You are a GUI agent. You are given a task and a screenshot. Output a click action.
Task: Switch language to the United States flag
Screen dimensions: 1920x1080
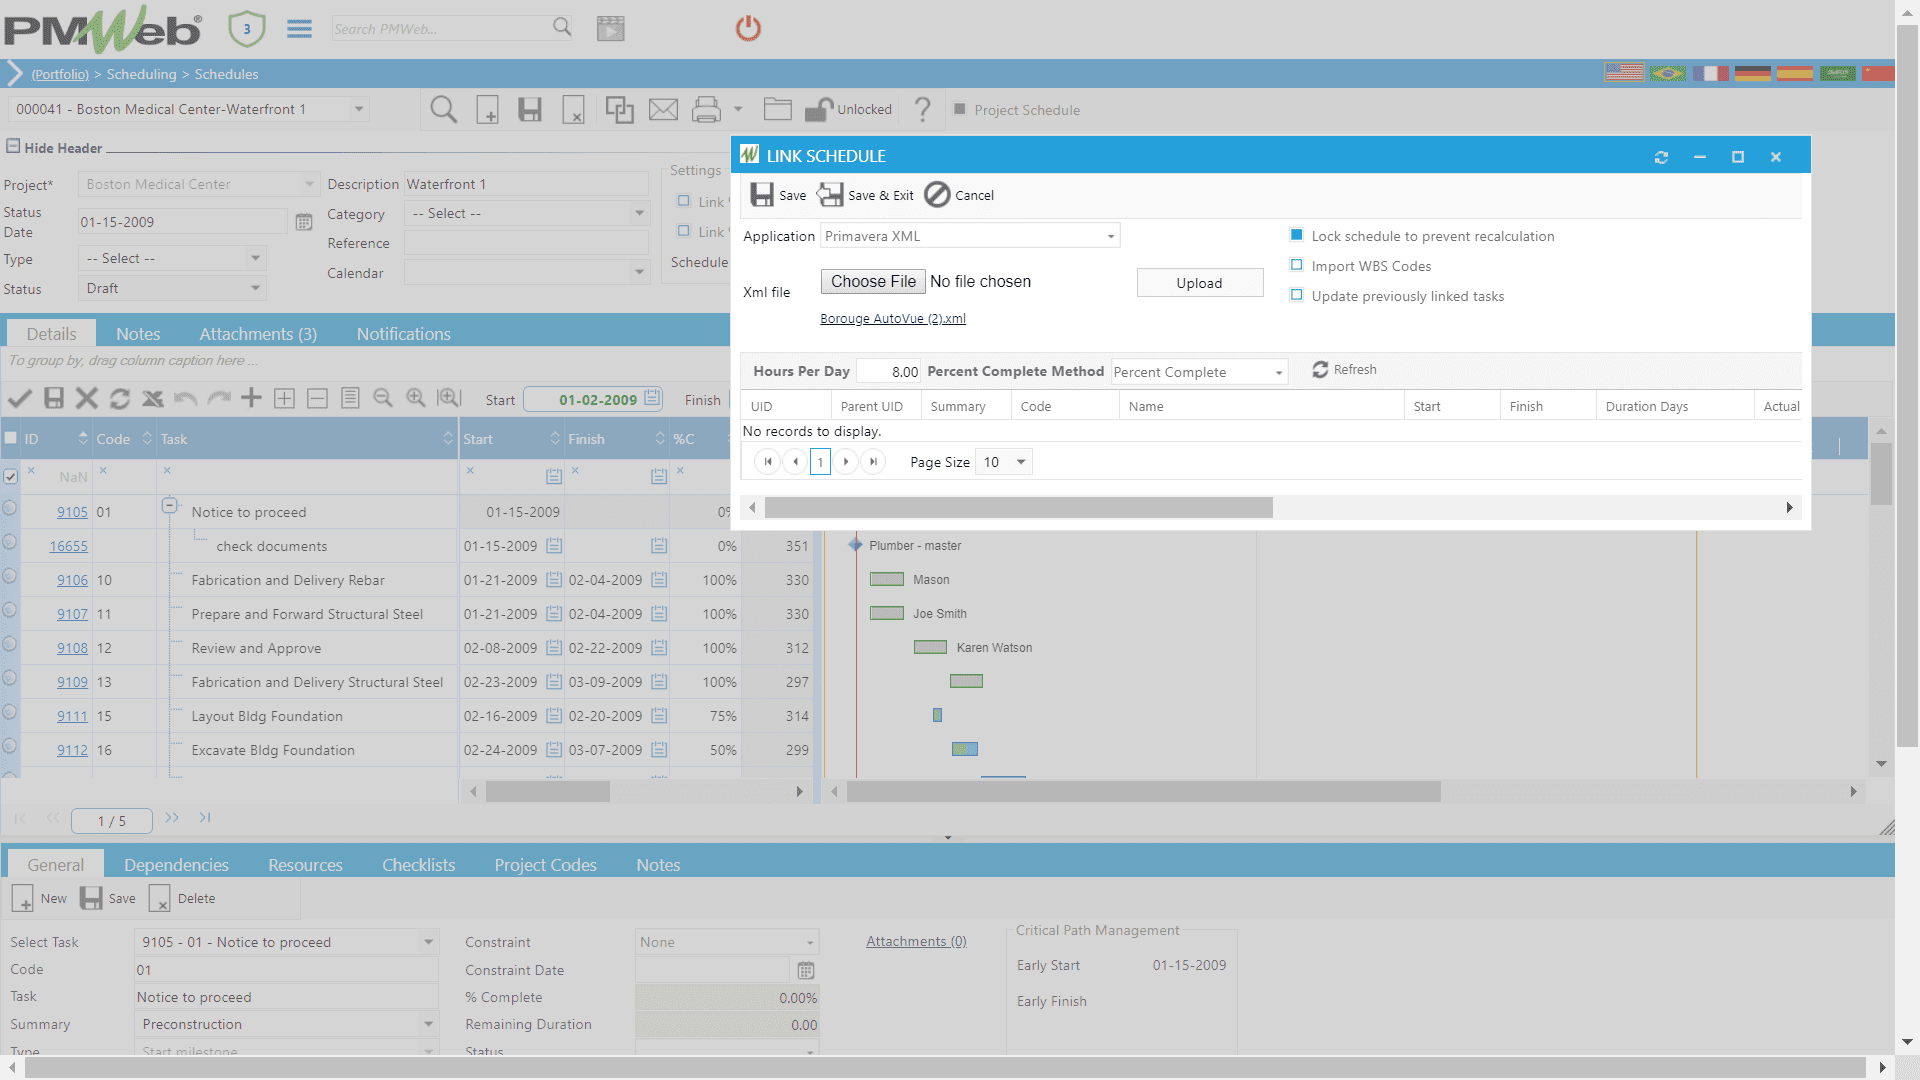click(x=1624, y=73)
